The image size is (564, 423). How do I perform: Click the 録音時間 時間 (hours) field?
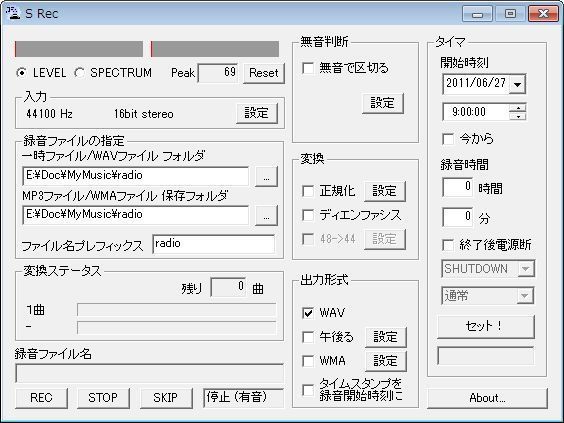(x=458, y=187)
